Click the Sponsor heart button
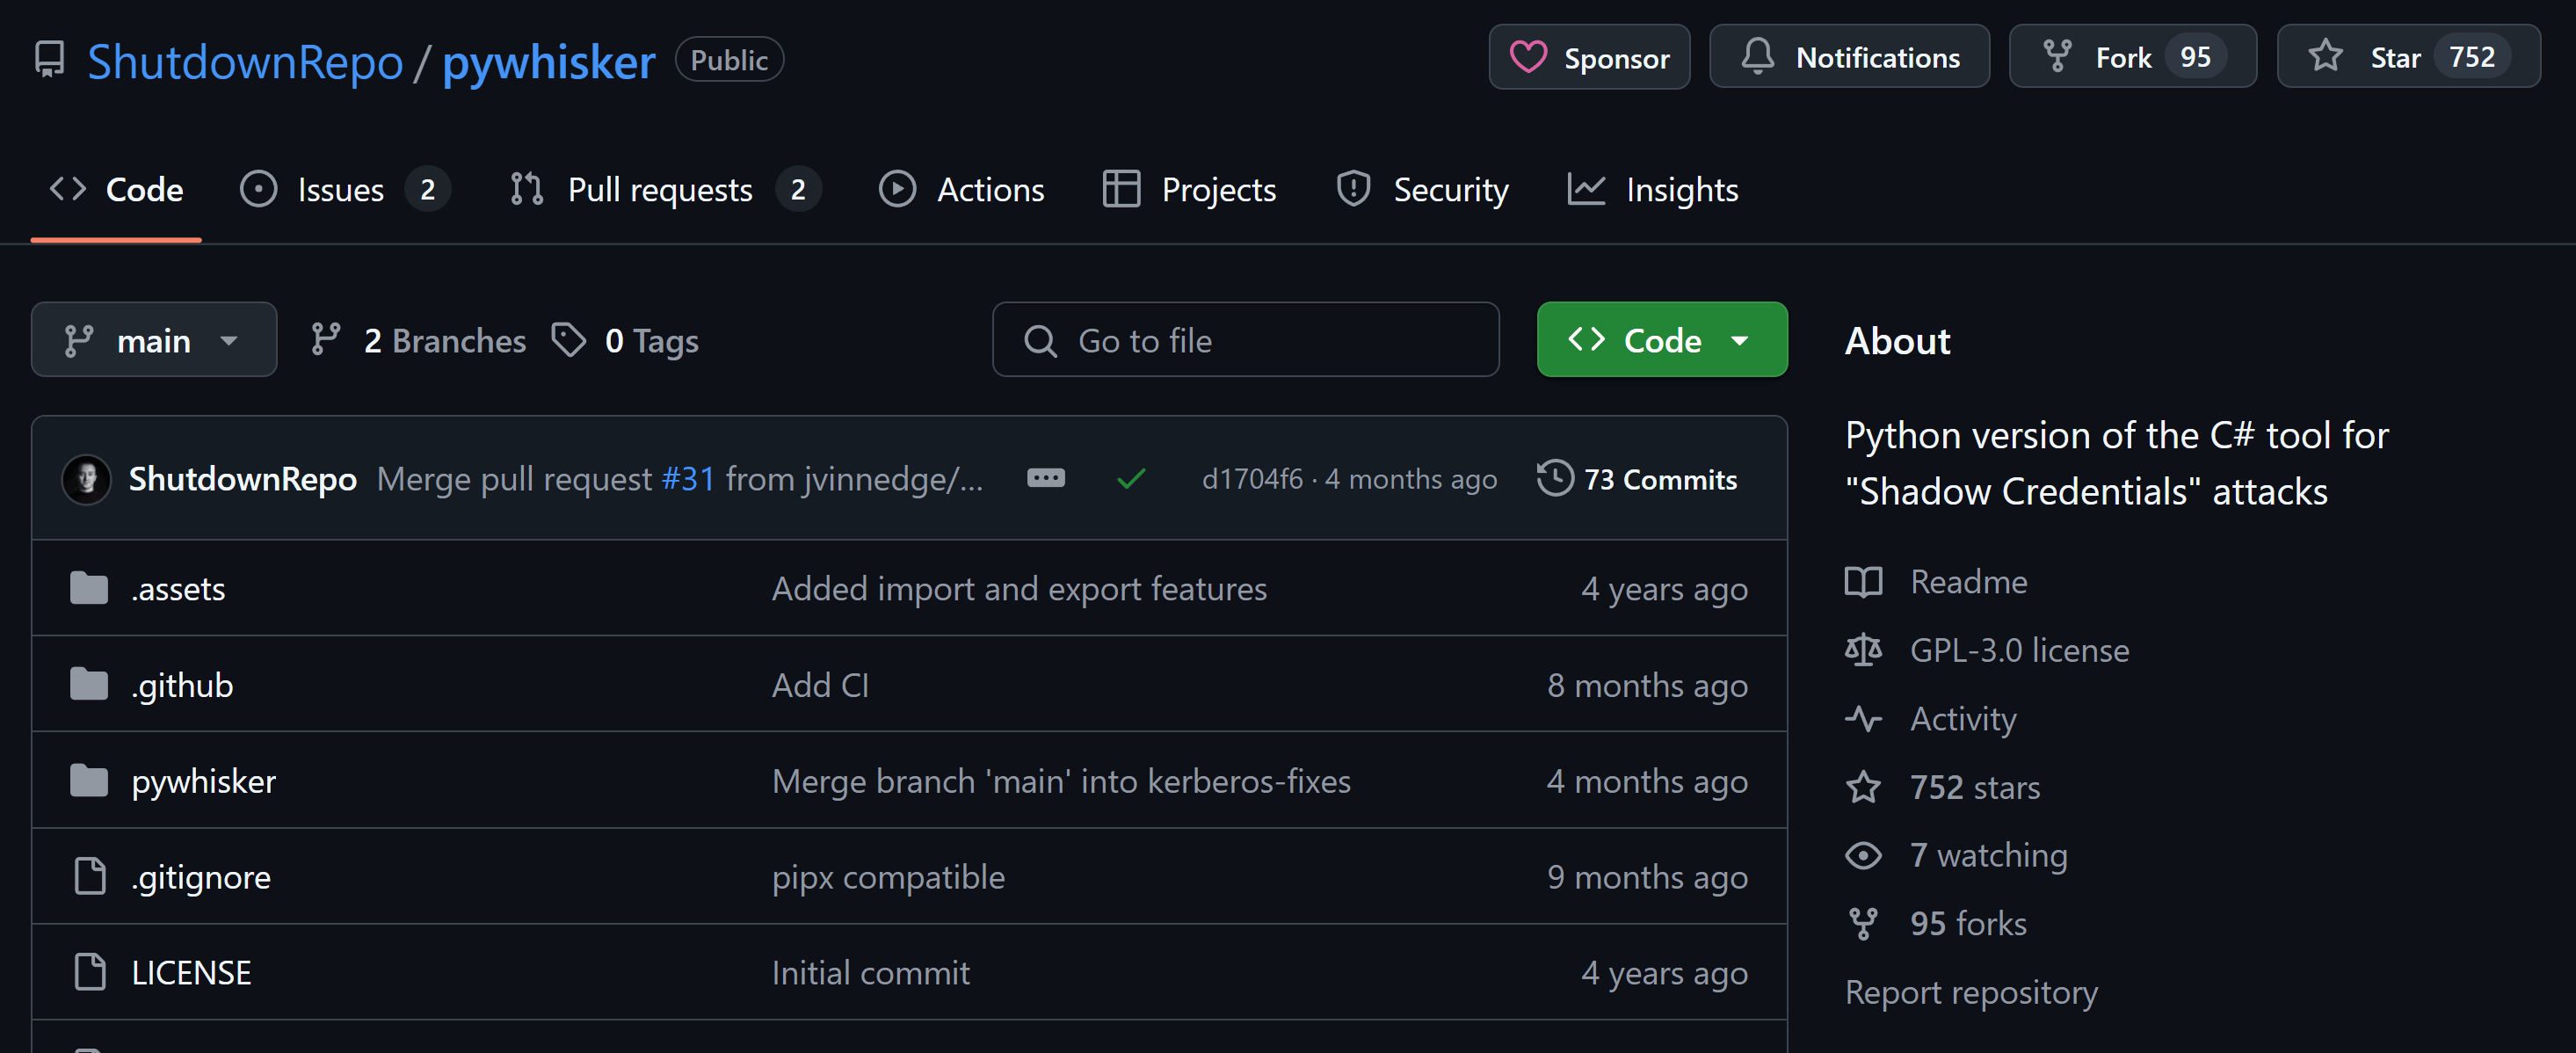The height and width of the screenshot is (1053, 2576). 1589,58
